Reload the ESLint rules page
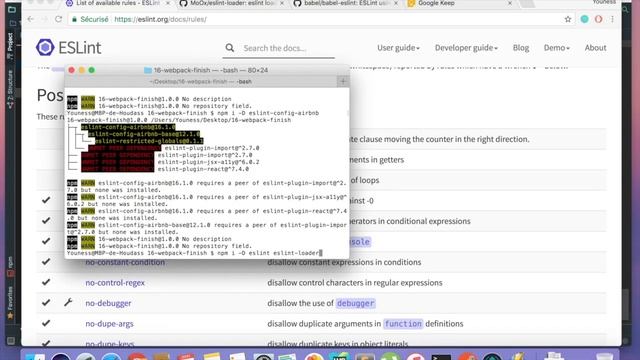The image size is (640, 360). coord(58,19)
